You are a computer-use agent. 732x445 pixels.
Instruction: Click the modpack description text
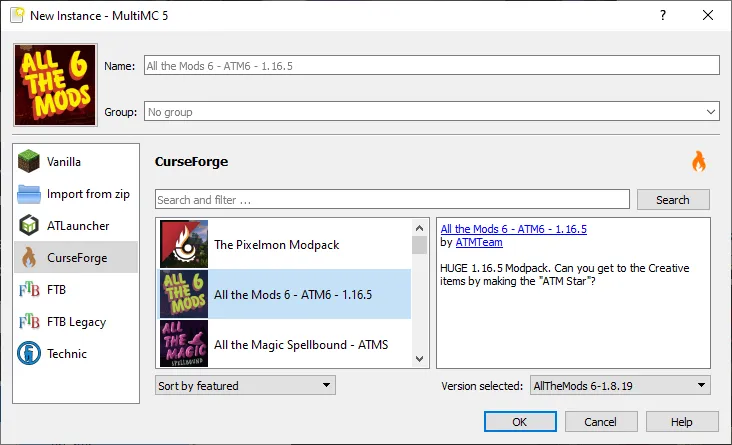pyautogui.click(x=564, y=275)
